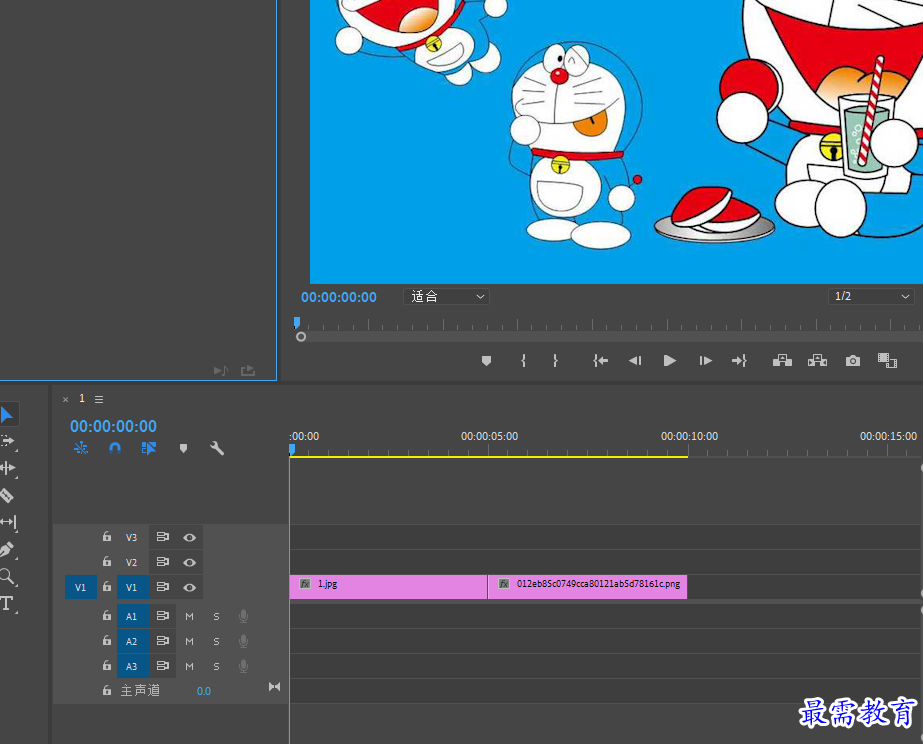Click Program monitor zoom scroll handle
This screenshot has width=923, height=744.
click(x=301, y=337)
